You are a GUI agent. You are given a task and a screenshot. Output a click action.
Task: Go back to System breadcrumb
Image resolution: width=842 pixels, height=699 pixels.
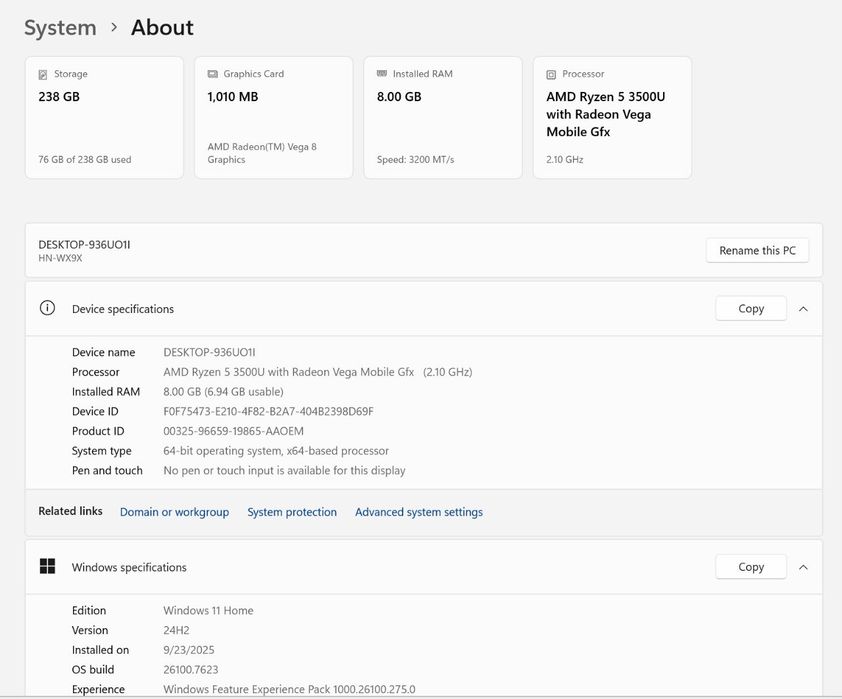[x=60, y=28]
